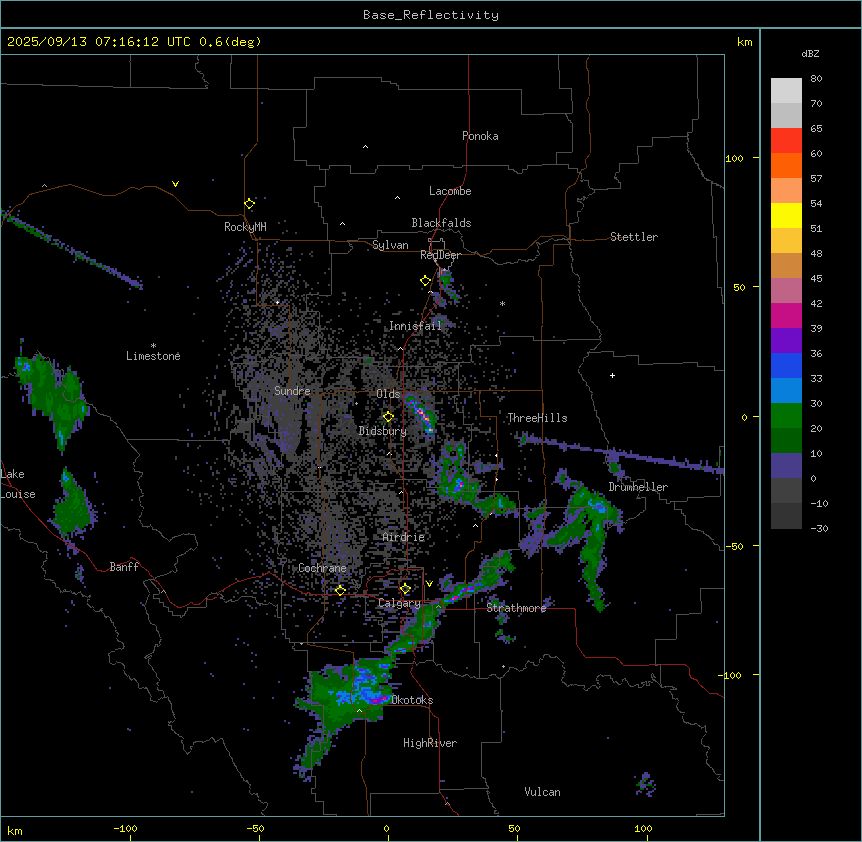Select the brown 48-45 dBZ legend swatch
This screenshot has height=842, width=862.
[x=786, y=265]
